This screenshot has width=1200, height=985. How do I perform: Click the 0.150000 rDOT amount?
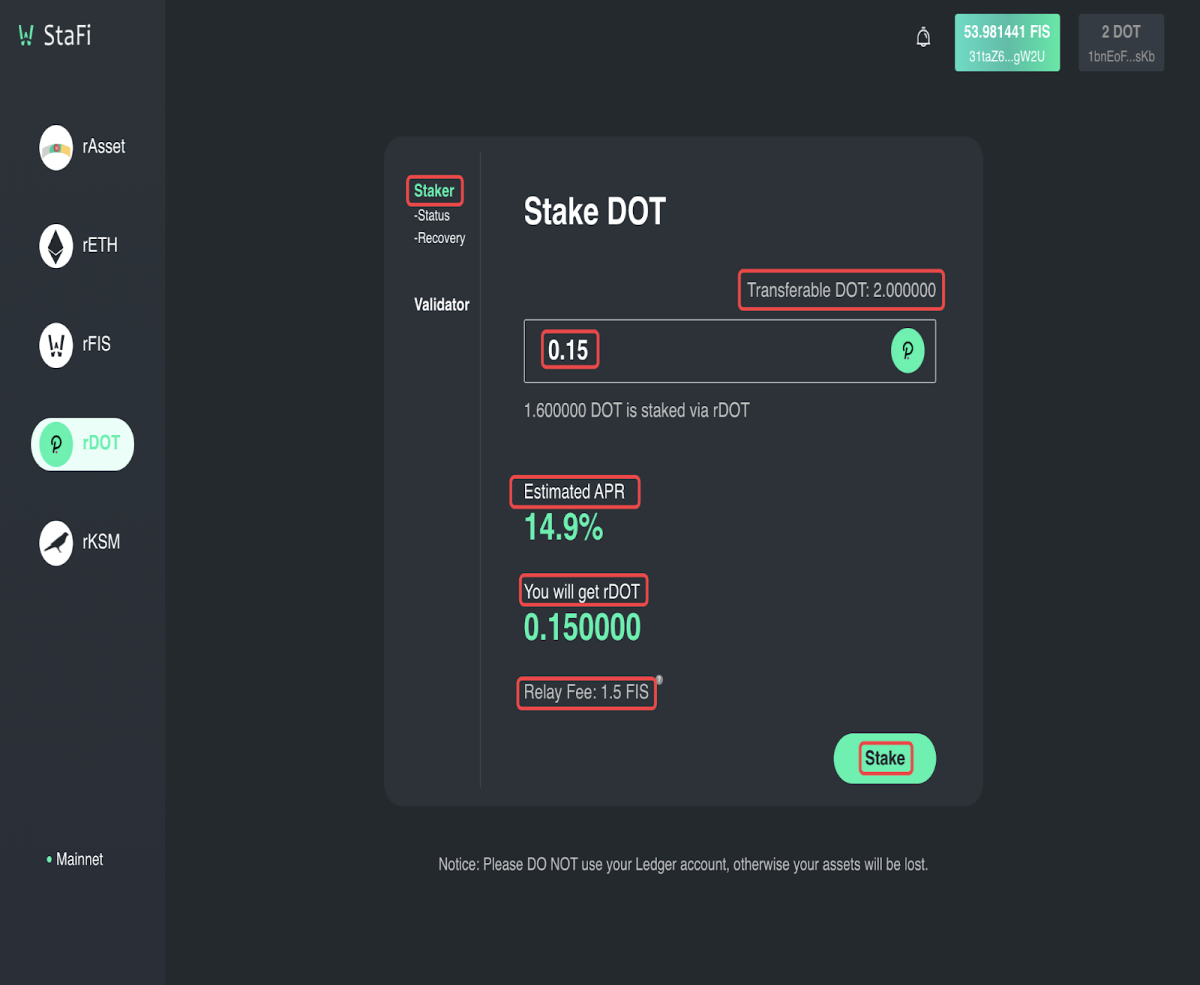pyautogui.click(x=582, y=628)
